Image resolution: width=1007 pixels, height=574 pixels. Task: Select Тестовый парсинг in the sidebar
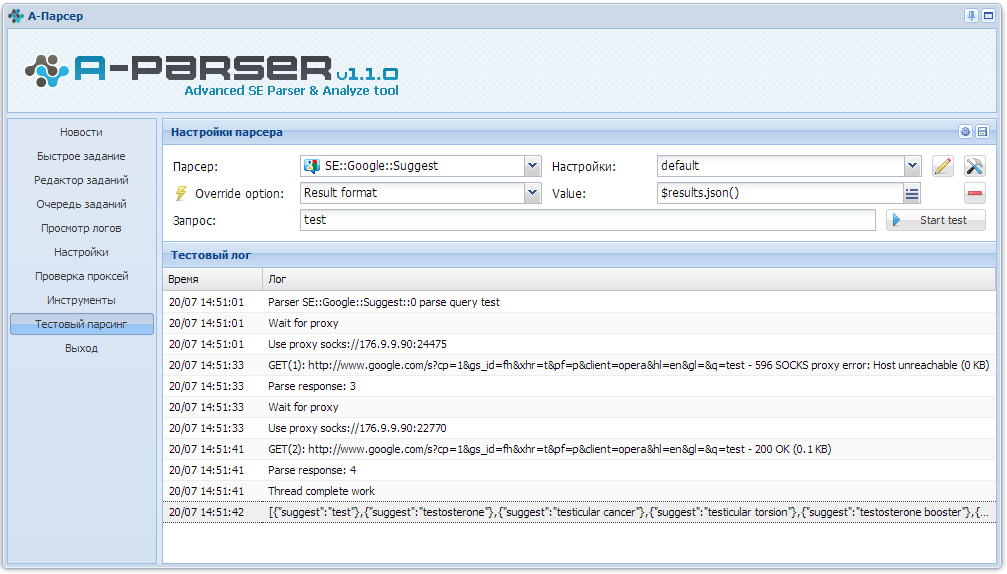[x=82, y=324]
